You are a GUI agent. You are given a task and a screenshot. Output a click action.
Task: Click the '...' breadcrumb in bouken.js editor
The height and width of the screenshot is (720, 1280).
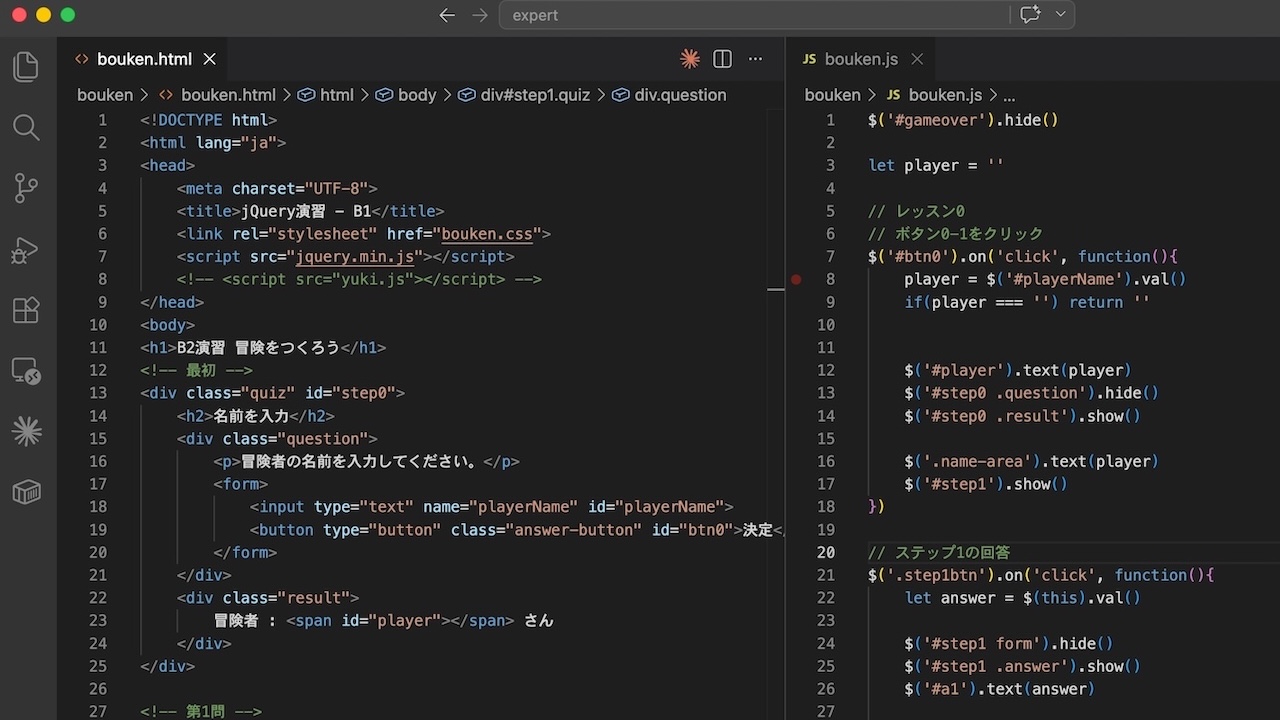pos(1009,95)
